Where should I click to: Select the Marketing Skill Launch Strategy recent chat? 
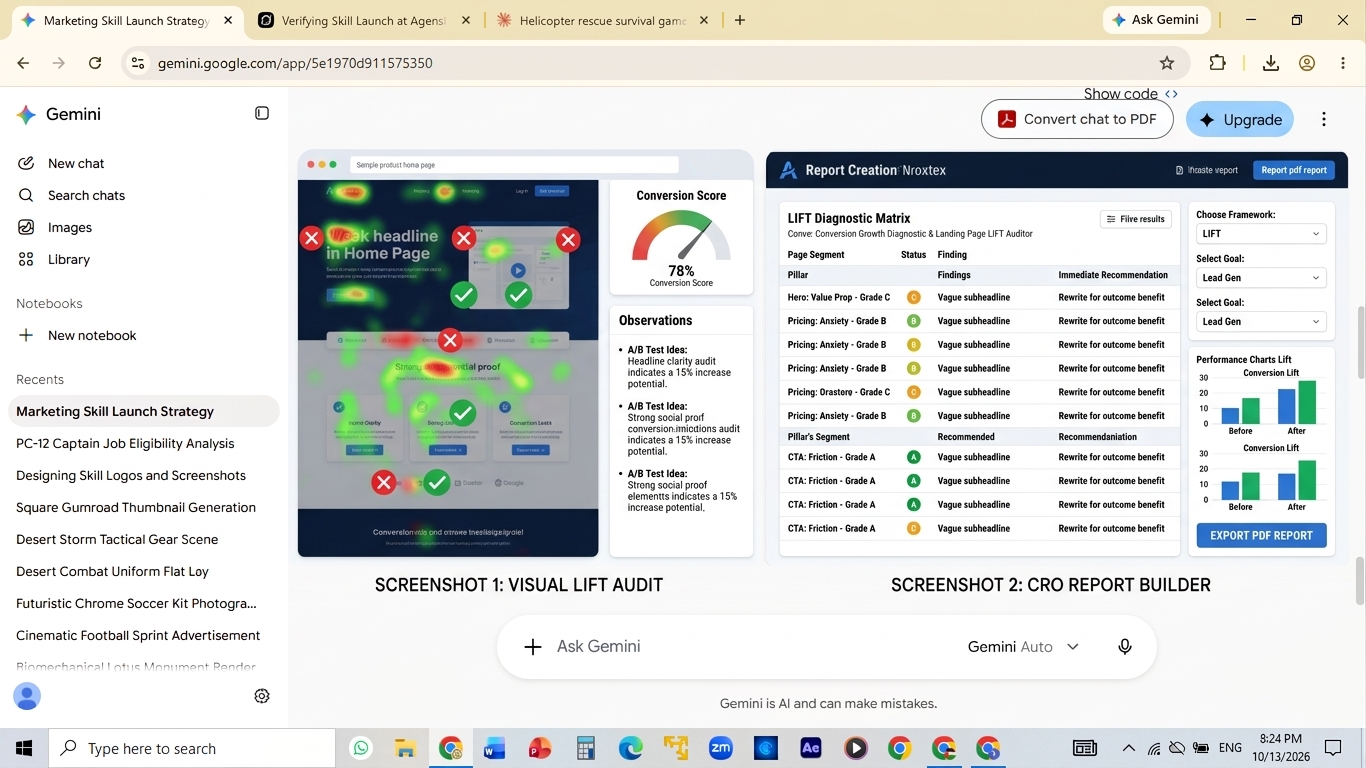144,411
